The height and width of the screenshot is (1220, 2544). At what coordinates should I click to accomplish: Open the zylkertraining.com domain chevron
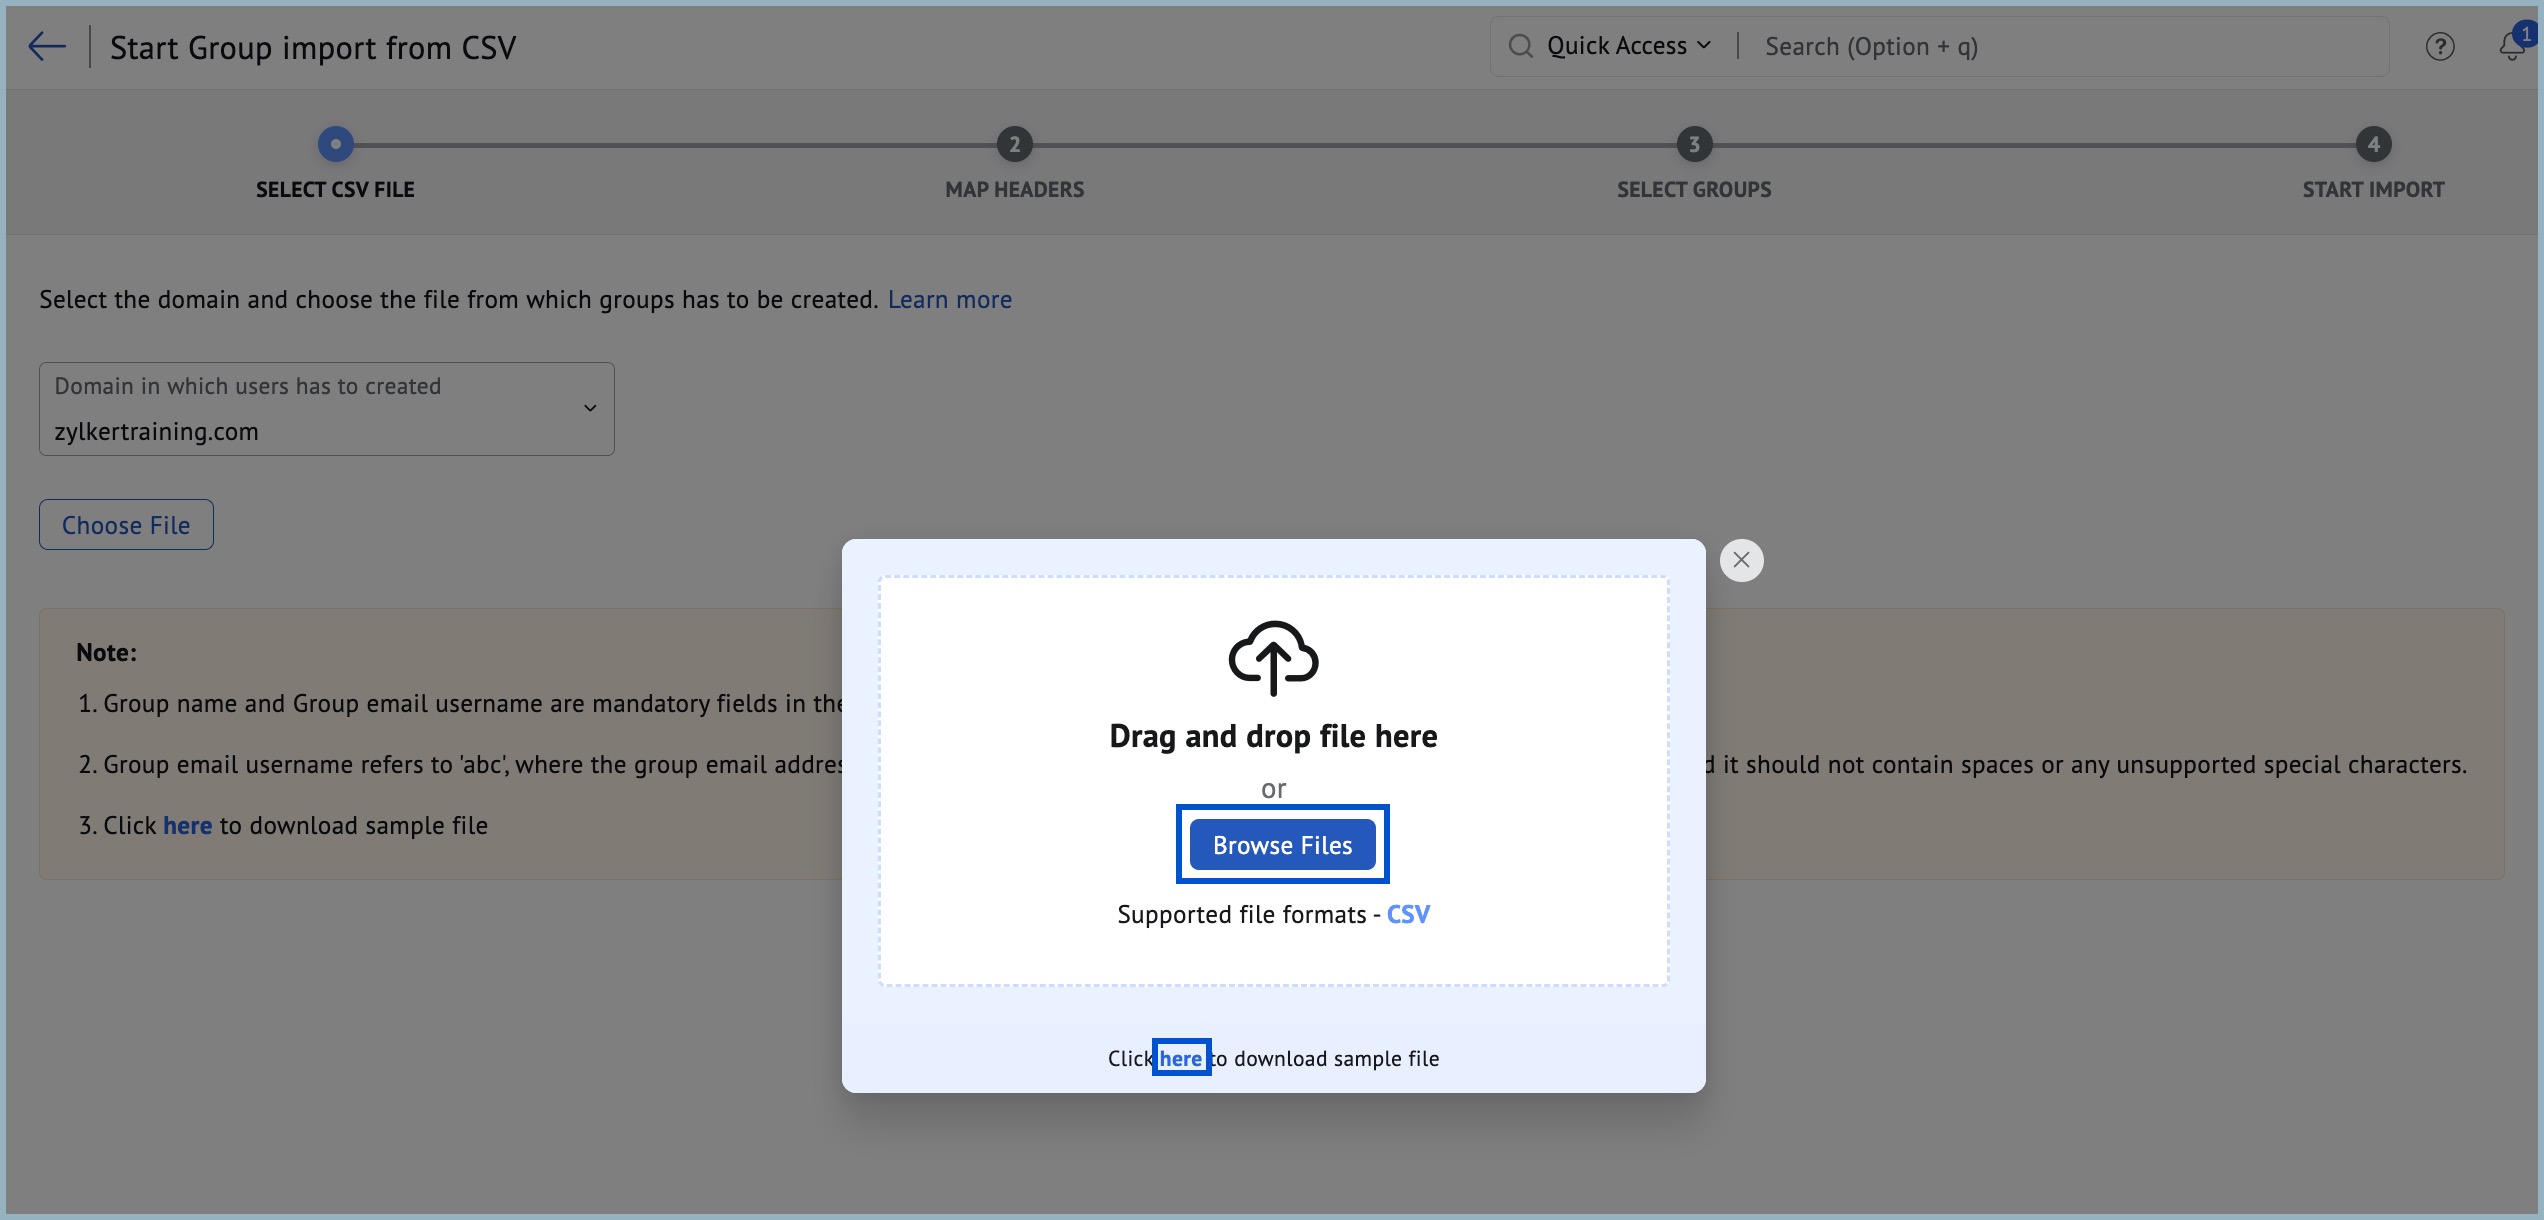pyautogui.click(x=589, y=408)
